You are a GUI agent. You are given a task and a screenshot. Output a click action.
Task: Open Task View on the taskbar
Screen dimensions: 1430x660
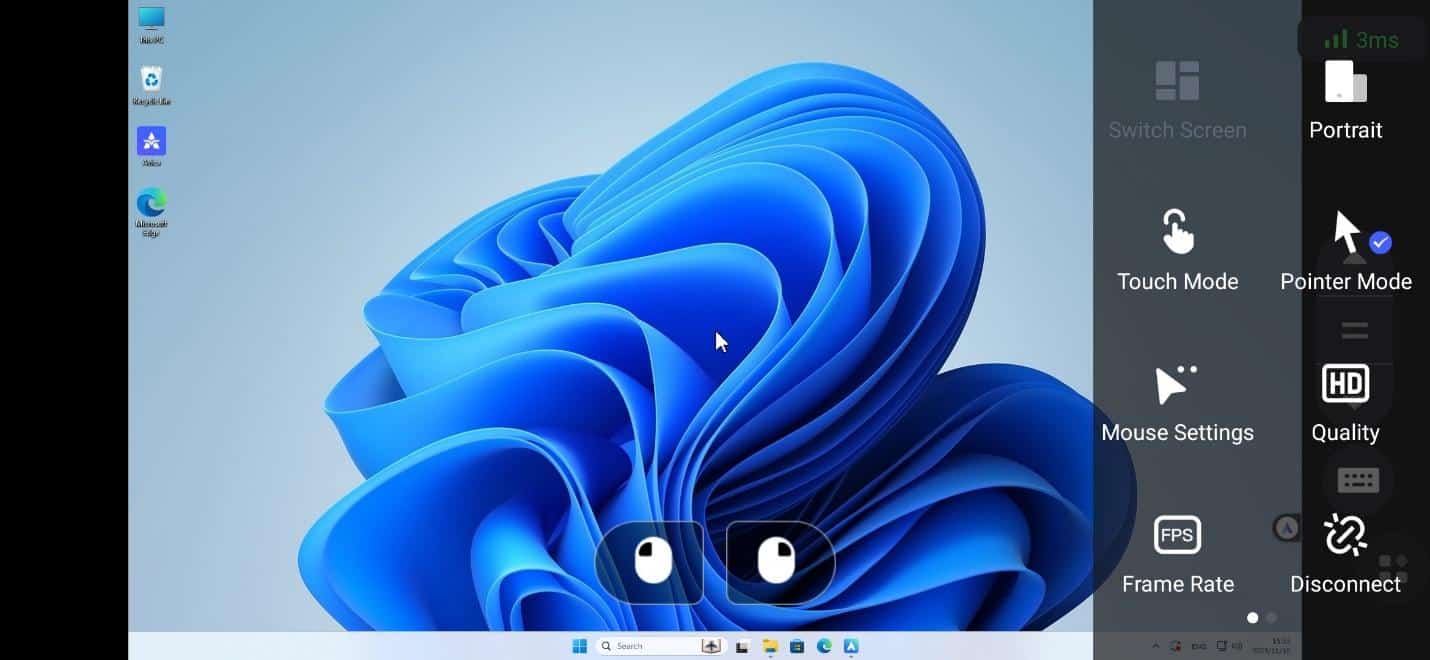[x=742, y=646]
